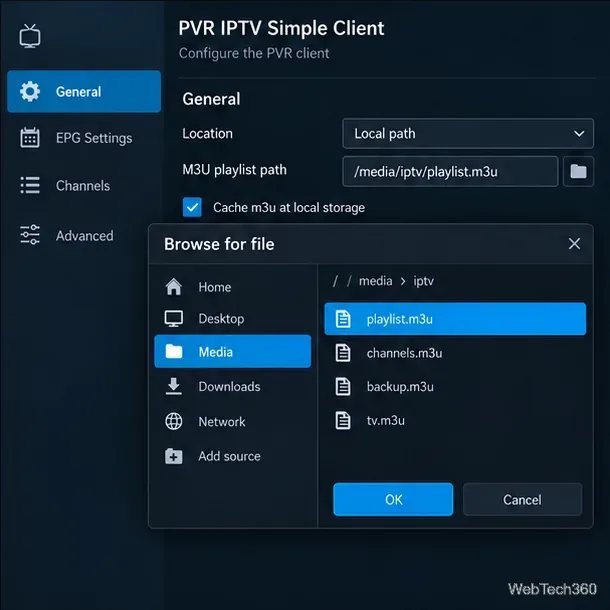Toggle Cache m3u at local storage checkbox
Image resolution: width=610 pixels, height=610 pixels.
(x=192, y=207)
